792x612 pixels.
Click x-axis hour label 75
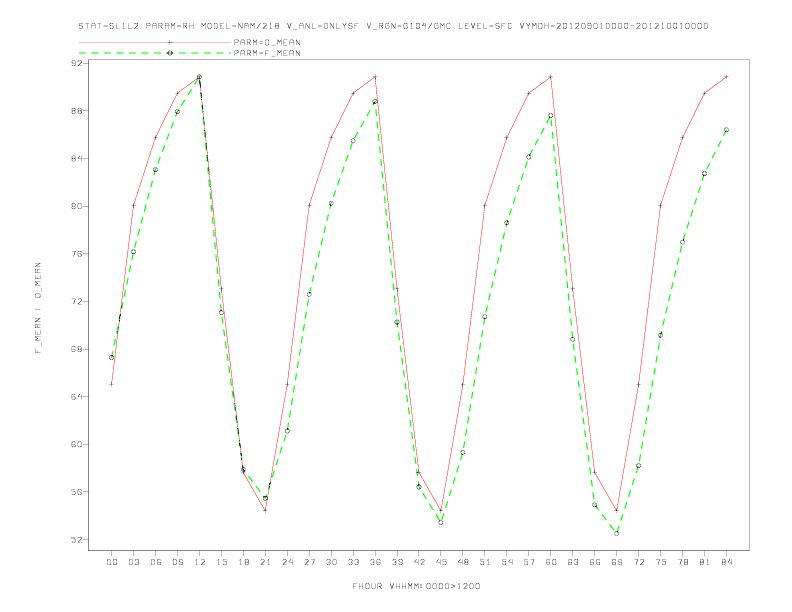point(661,562)
